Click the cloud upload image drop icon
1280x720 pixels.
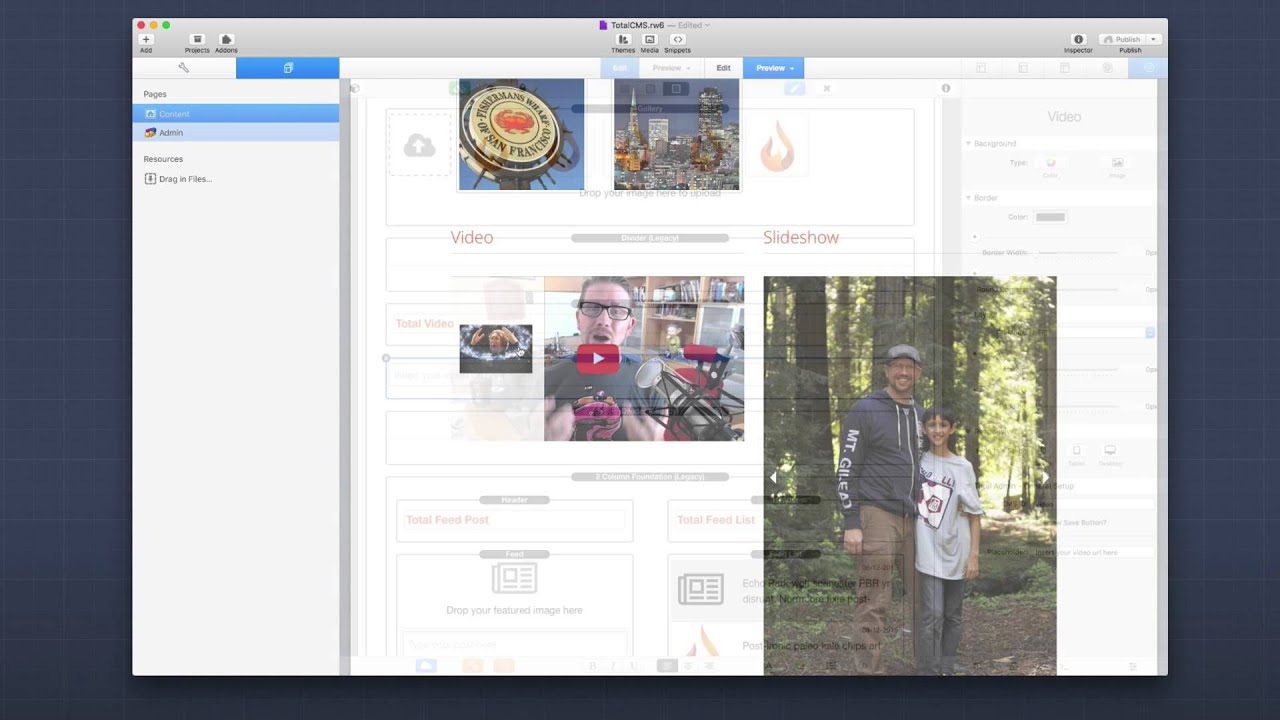(419, 147)
